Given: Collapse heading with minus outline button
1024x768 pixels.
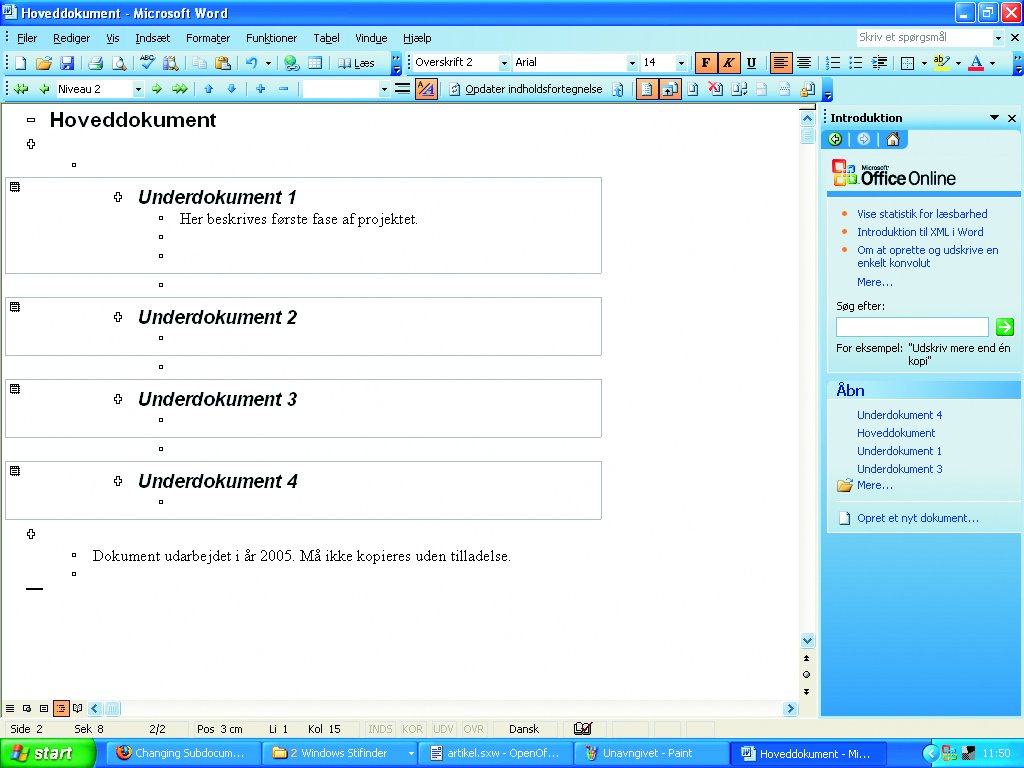Looking at the screenshot, I should tap(283, 89).
